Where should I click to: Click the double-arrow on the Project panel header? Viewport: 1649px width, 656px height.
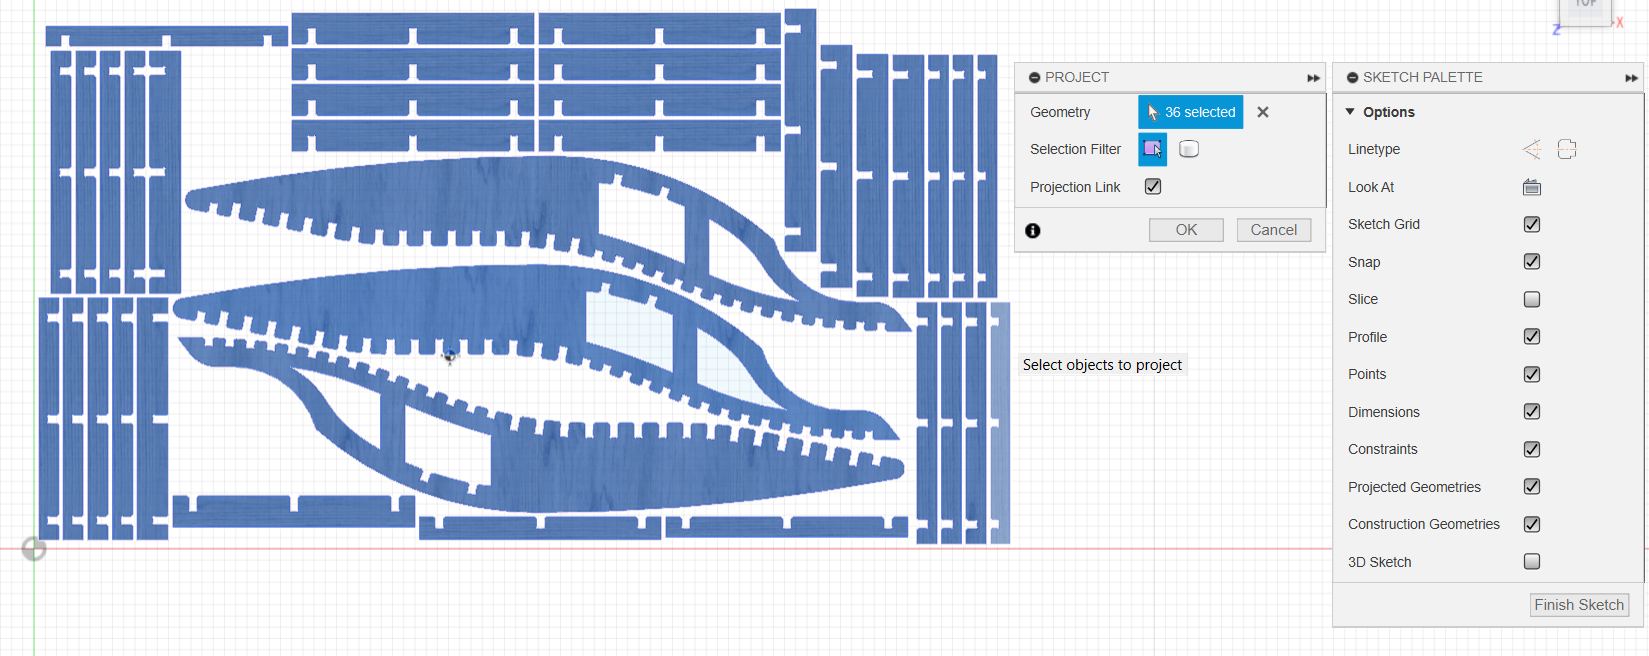(x=1313, y=78)
